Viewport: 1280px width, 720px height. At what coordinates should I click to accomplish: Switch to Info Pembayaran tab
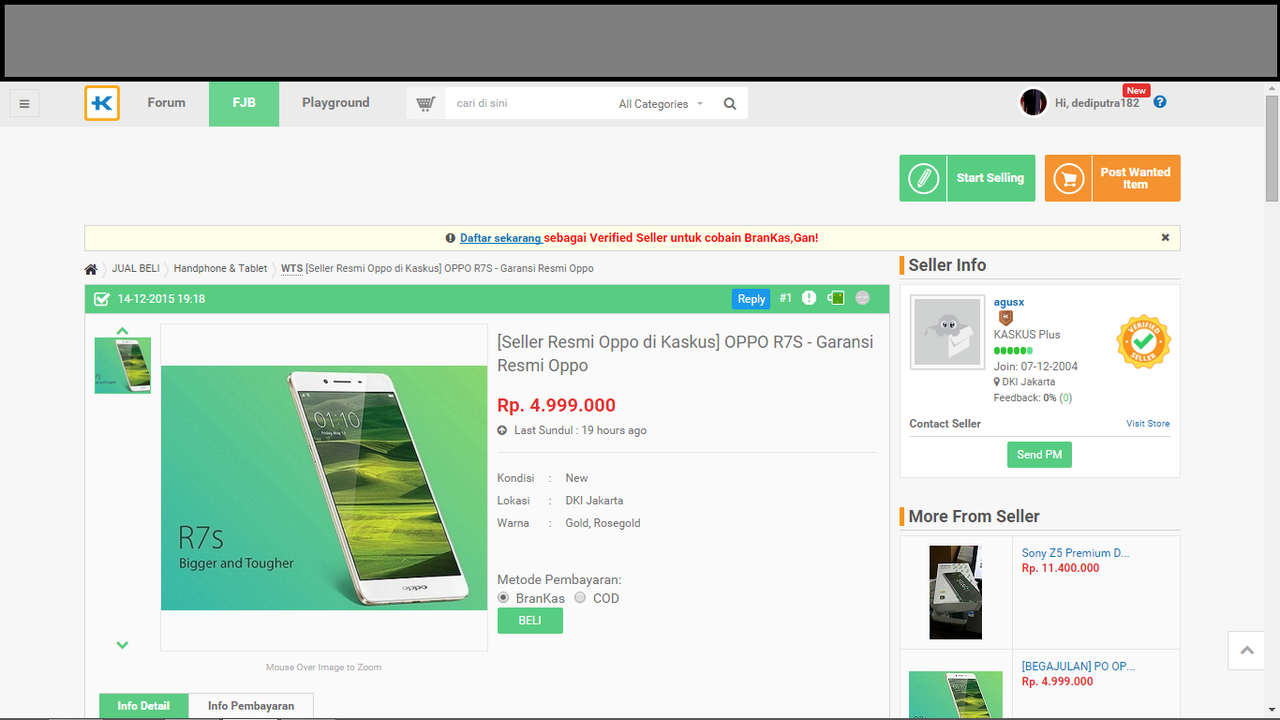point(251,706)
